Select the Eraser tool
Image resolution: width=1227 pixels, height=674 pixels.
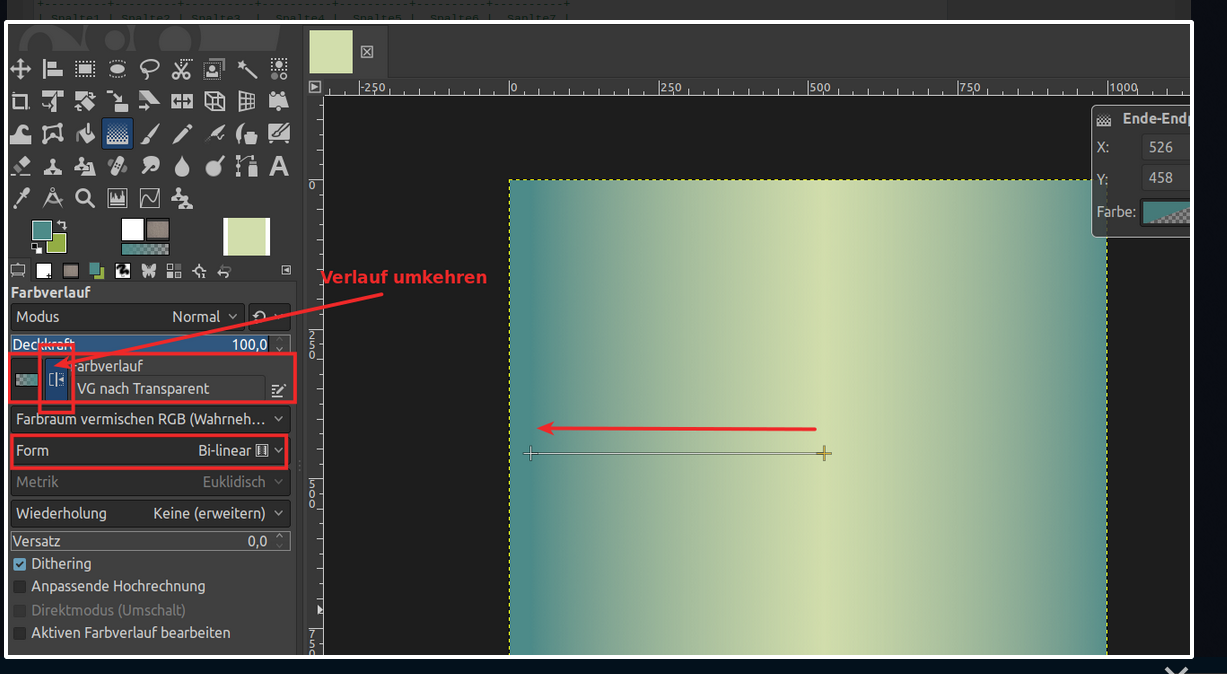click(20, 165)
